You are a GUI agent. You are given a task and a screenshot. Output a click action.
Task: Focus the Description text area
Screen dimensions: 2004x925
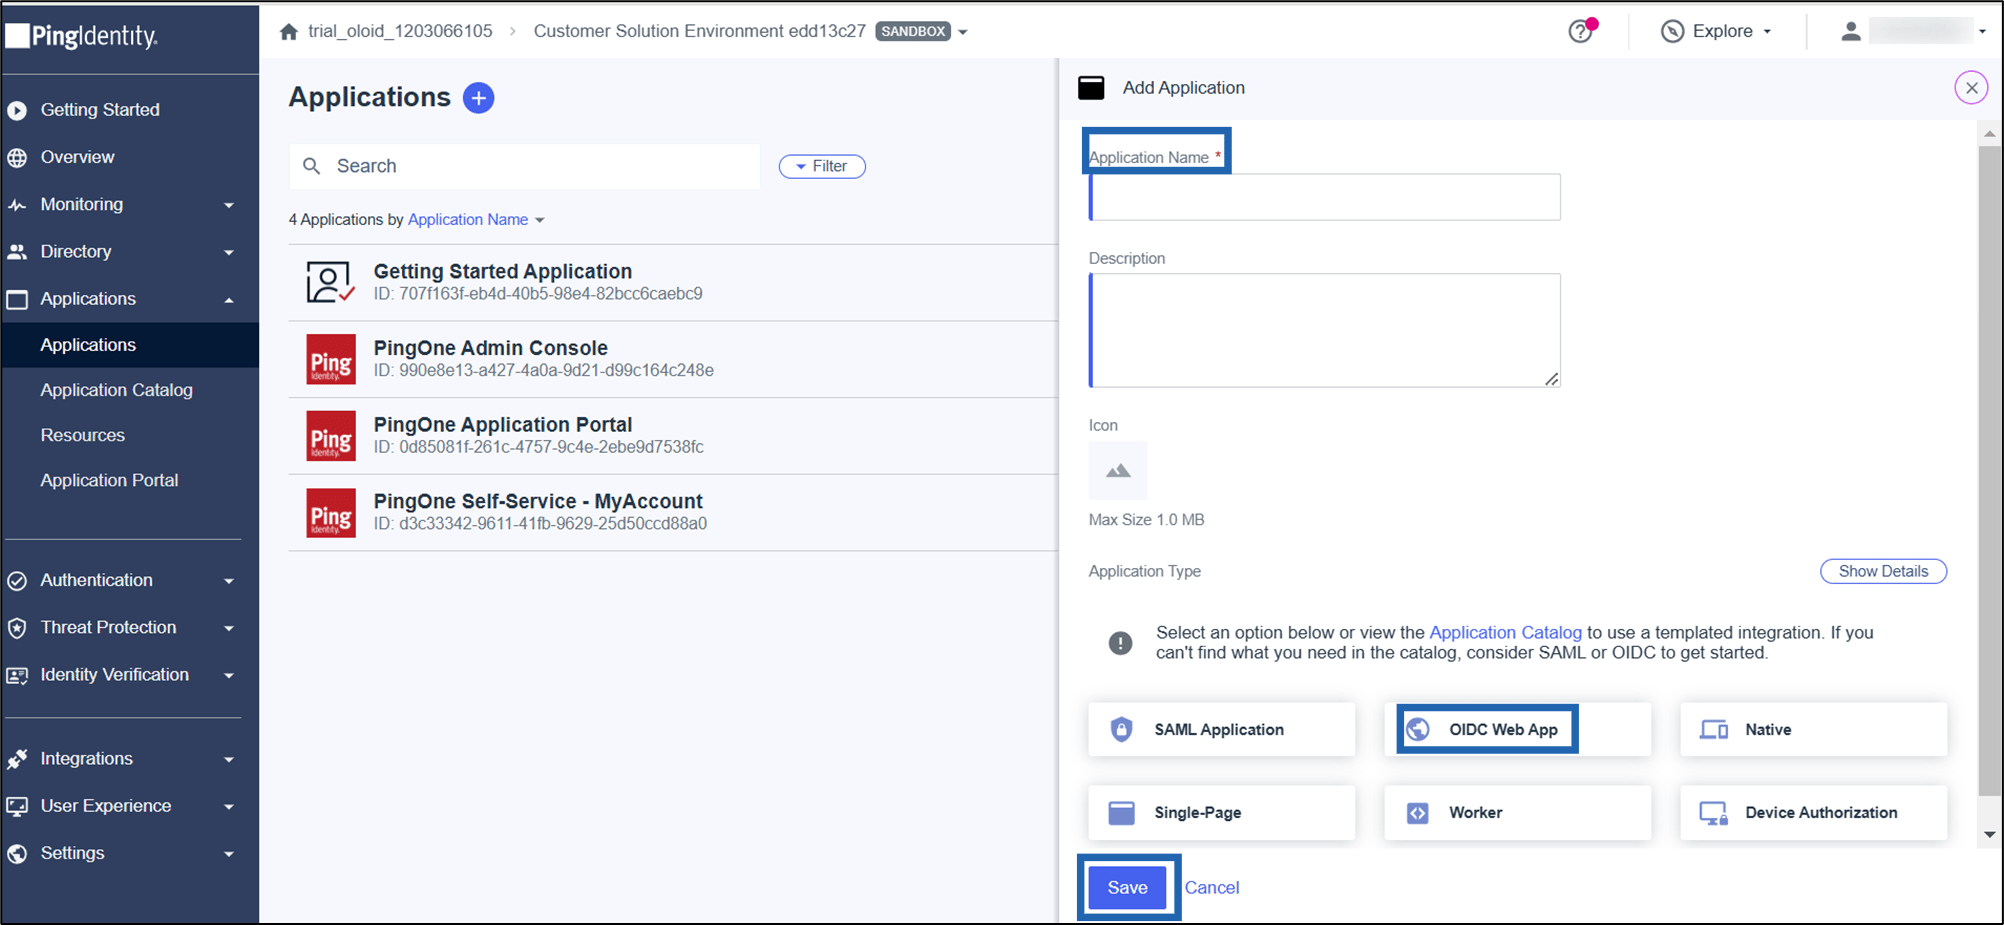pos(1325,330)
